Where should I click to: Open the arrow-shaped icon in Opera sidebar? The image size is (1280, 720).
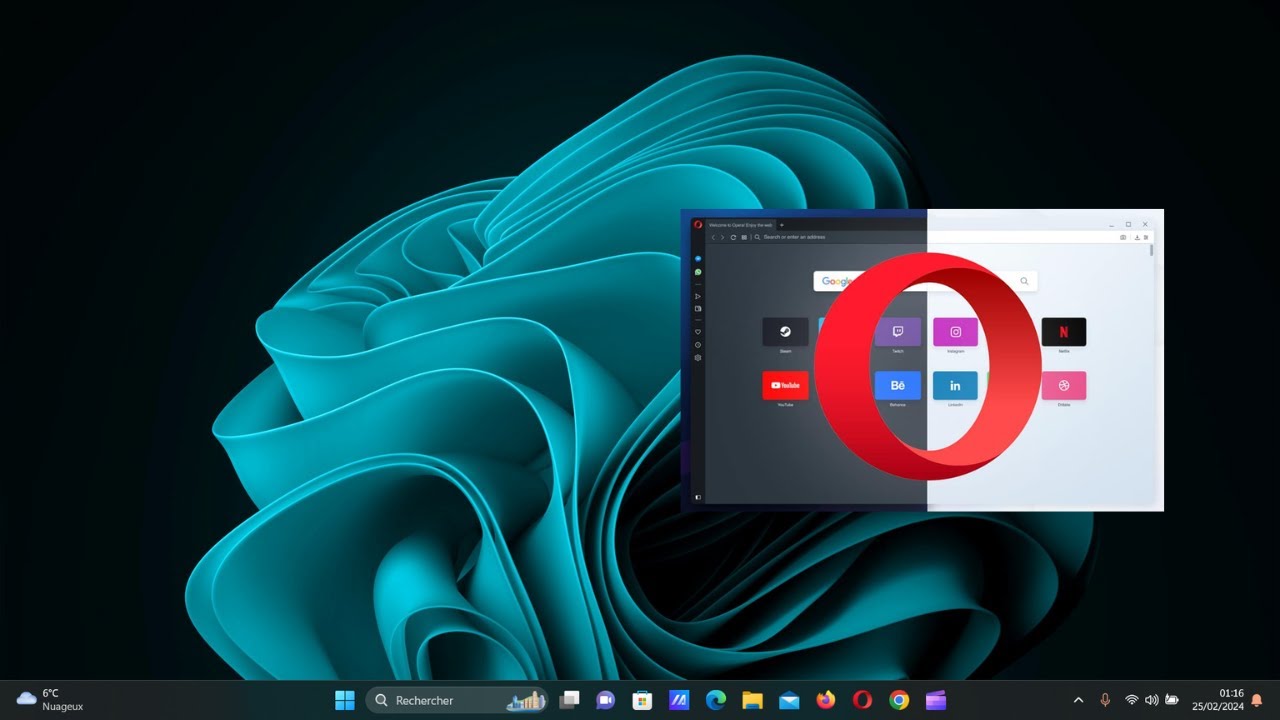click(x=698, y=296)
